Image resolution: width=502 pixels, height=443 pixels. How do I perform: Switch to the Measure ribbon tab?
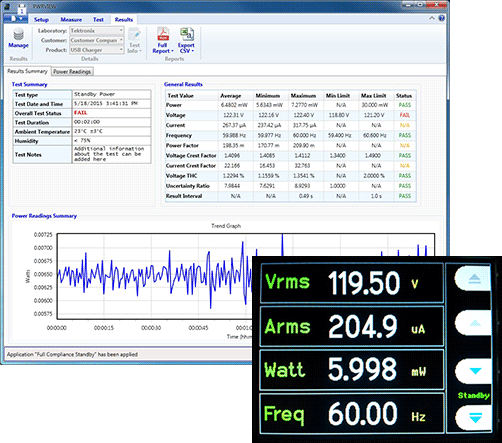(71, 20)
